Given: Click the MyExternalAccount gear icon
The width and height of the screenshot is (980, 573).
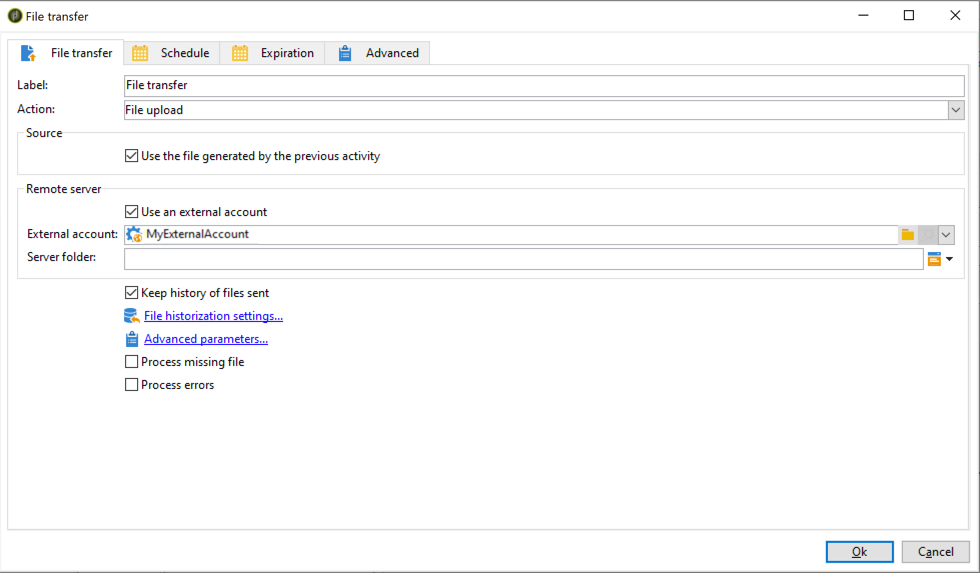Looking at the screenshot, I should click(x=134, y=235).
